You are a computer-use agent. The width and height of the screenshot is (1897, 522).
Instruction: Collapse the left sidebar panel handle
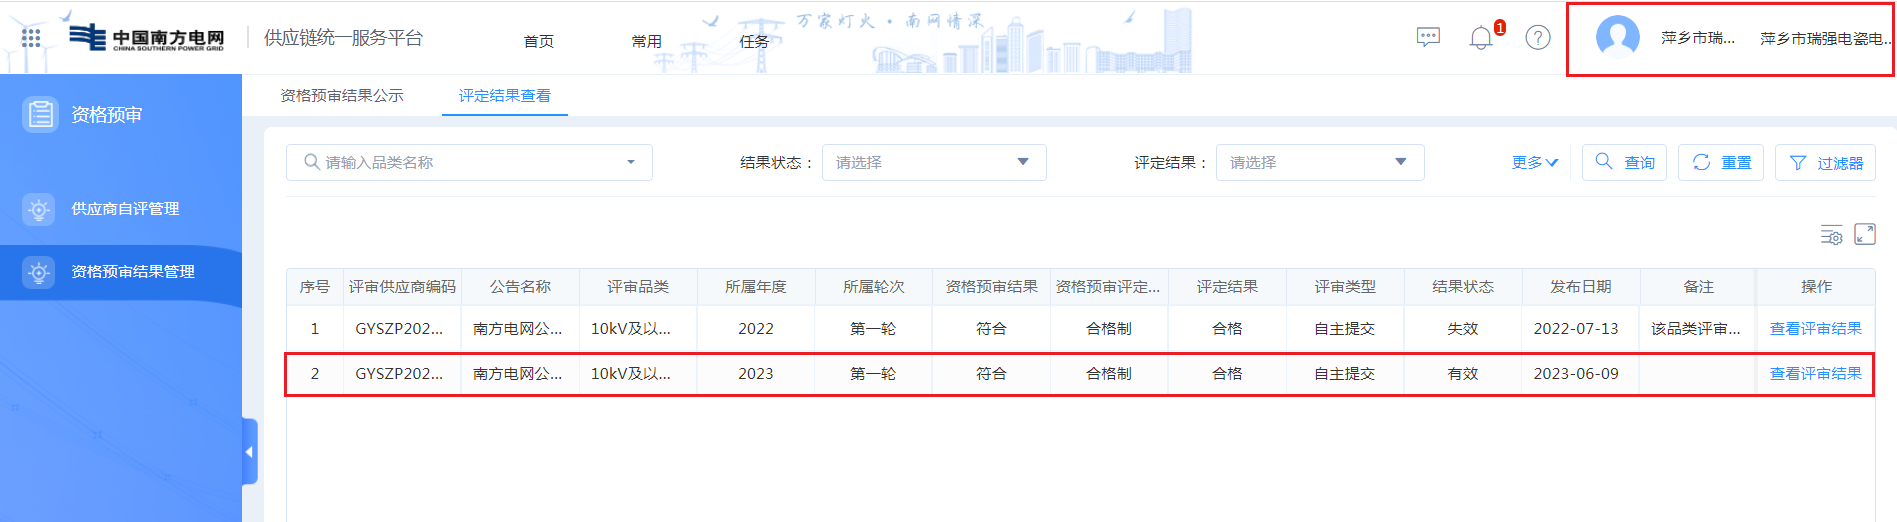[x=249, y=452]
